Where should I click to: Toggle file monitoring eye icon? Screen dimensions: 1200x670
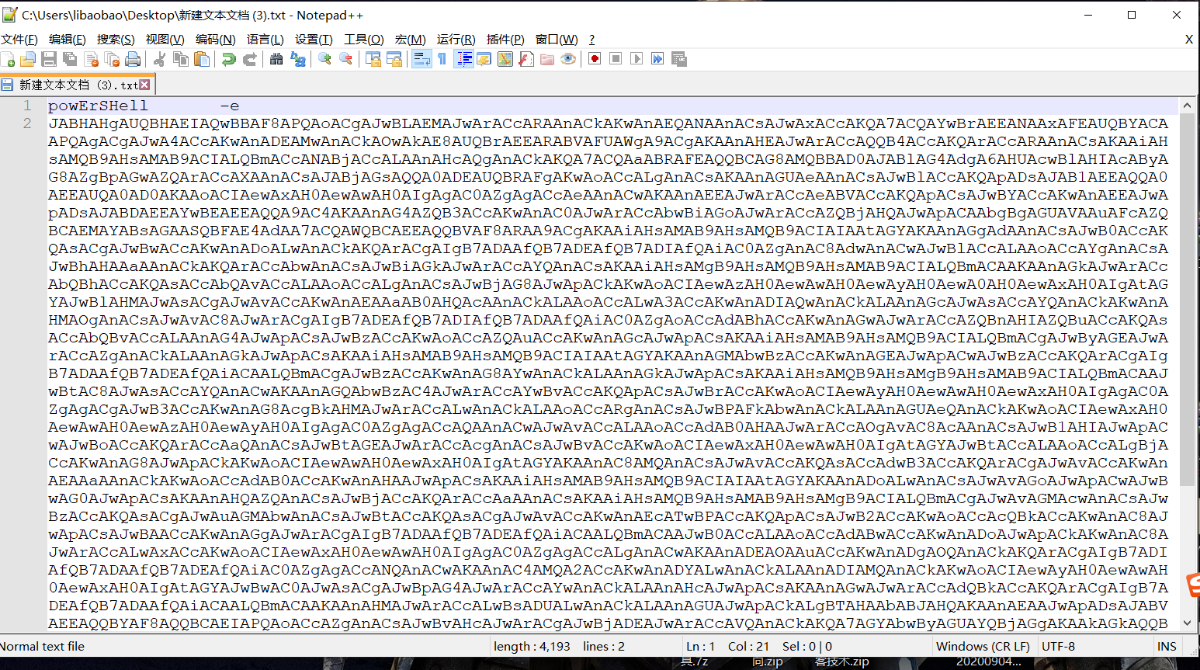pyautogui.click(x=568, y=59)
